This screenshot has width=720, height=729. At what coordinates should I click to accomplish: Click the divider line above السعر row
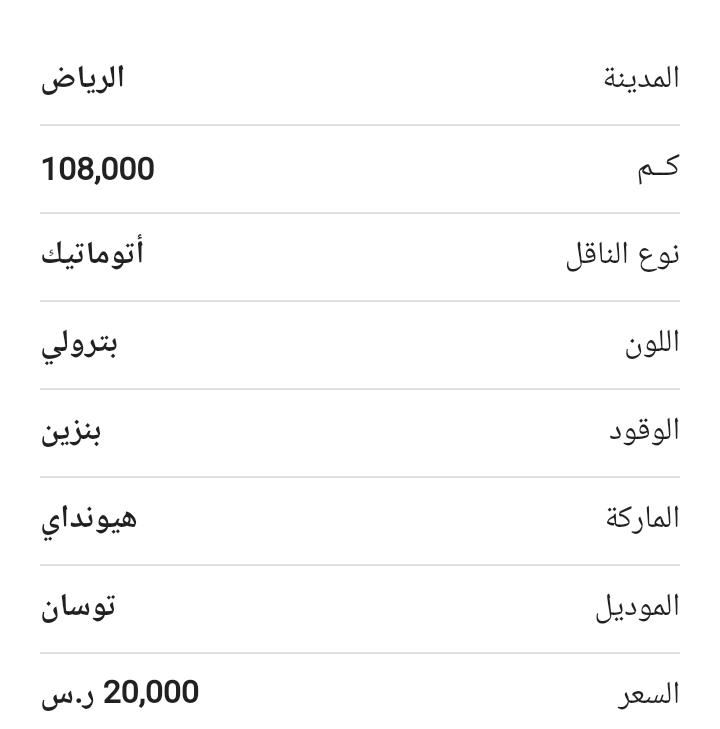360,653
